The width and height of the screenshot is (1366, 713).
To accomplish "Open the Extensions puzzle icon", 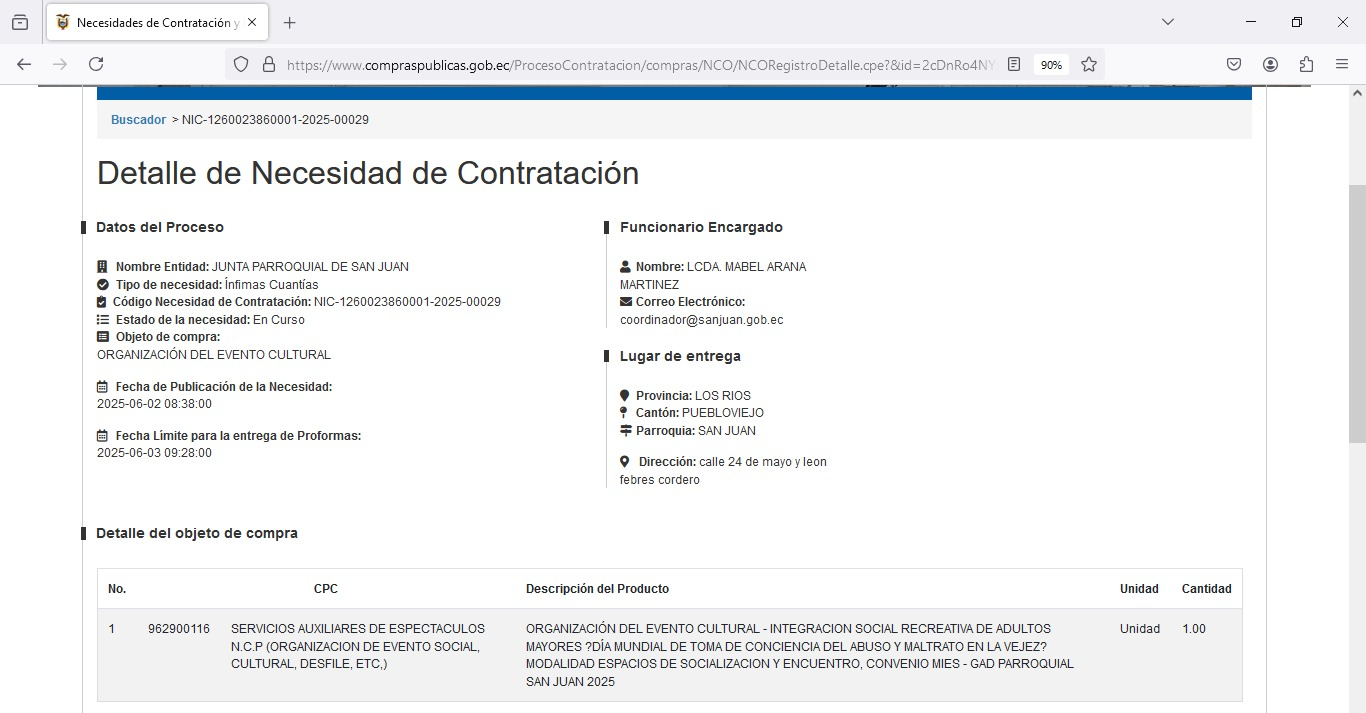I will (x=1306, y=64).
